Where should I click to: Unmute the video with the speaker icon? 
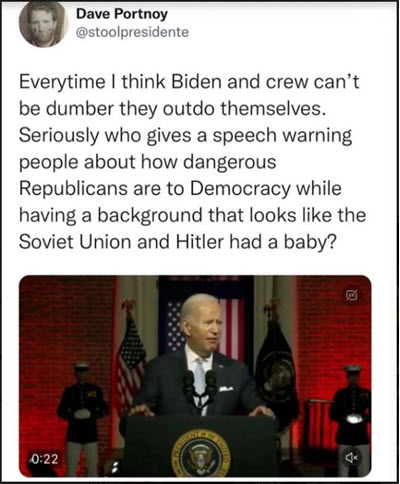(352, 458)
